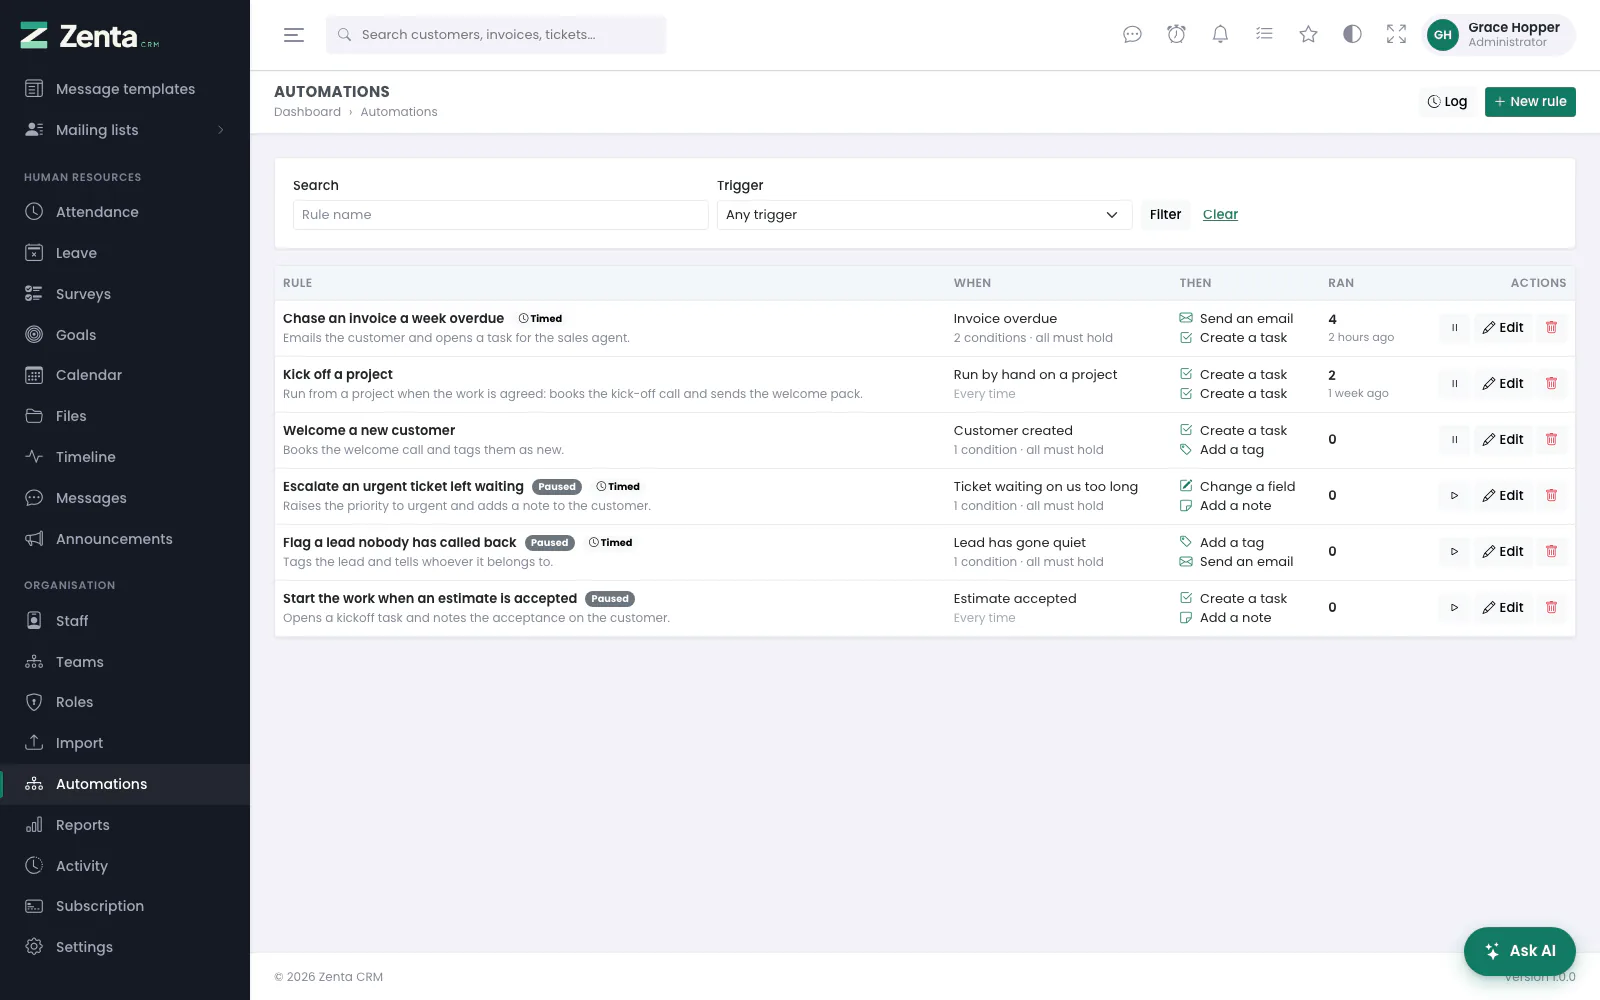This screenshot has width=1600, height=1000.
Task: Edit the 'Kick off a project' rule
Action: click(1503, 383)
